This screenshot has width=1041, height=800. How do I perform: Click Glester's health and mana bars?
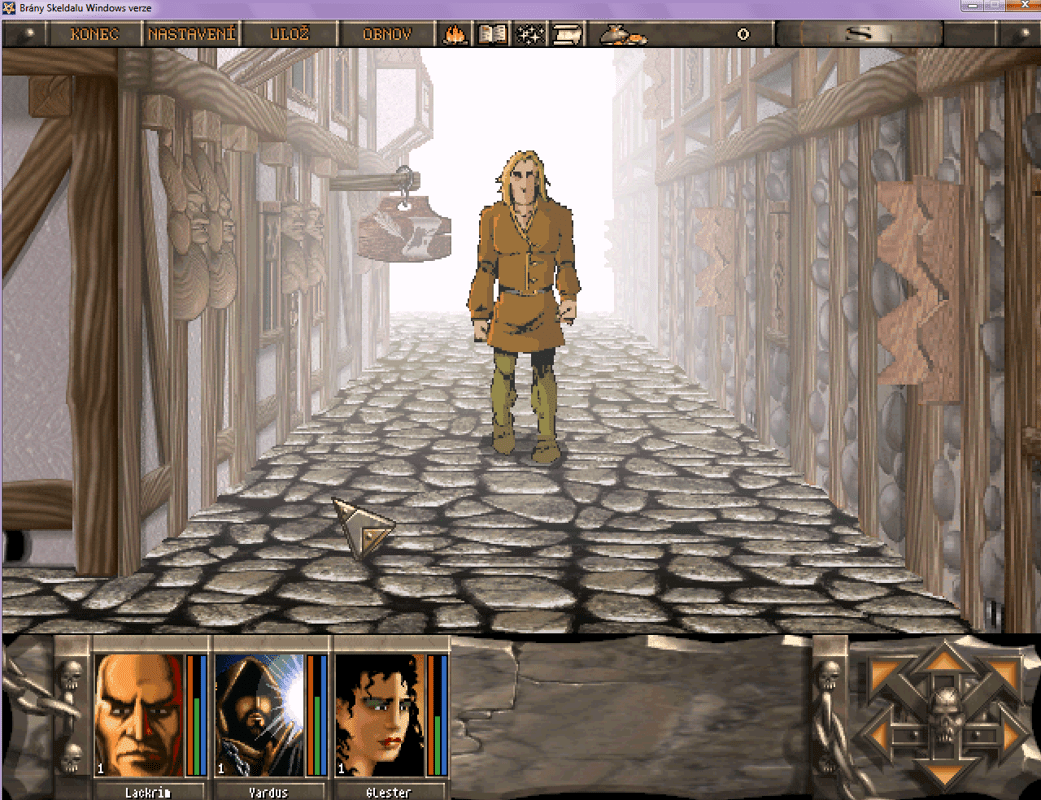[x=437, y=714]
